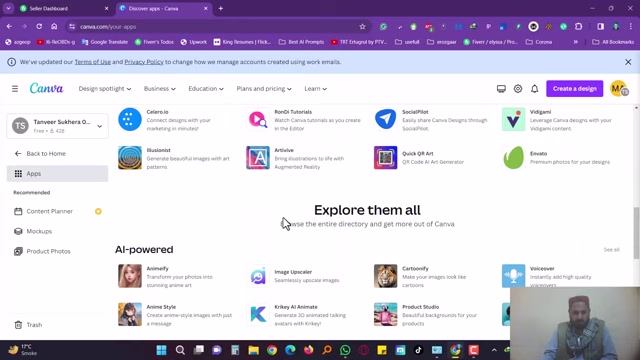
Task: Click the desktop app monitor icon
Action: 501,89
